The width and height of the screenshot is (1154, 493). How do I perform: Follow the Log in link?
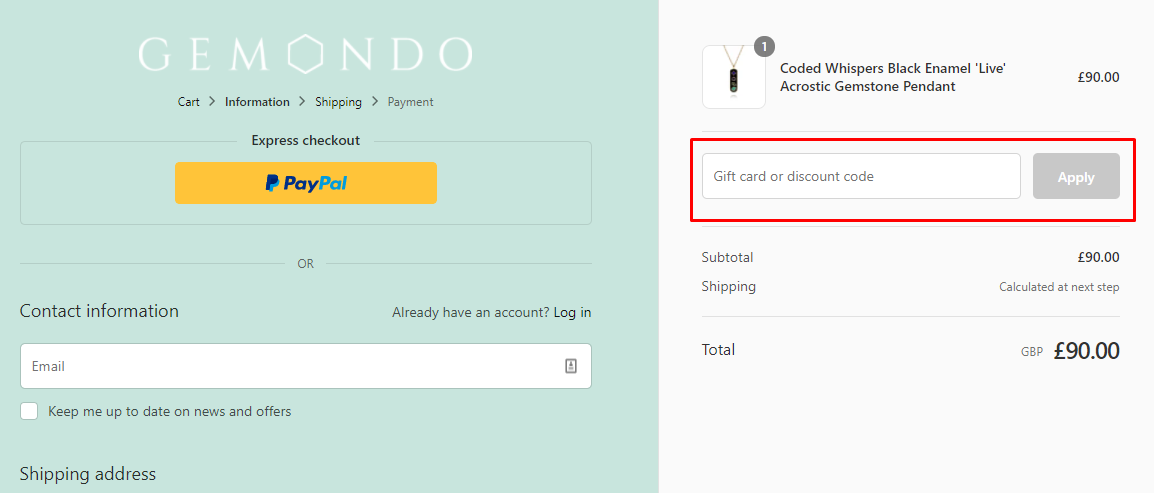coord(572,312)
